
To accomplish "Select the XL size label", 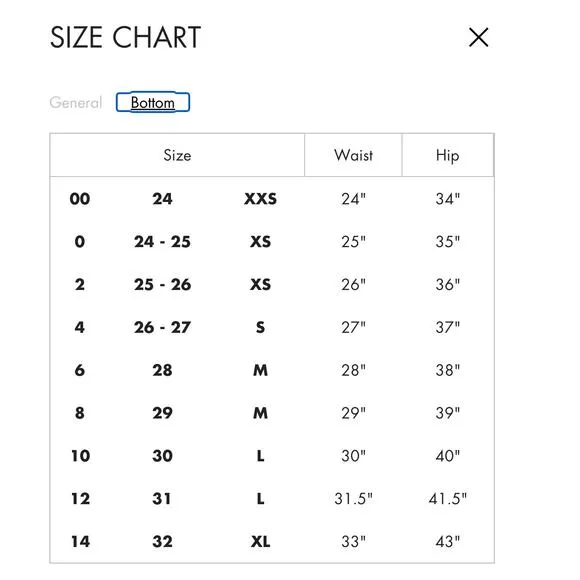I will (x=260, y=542).
